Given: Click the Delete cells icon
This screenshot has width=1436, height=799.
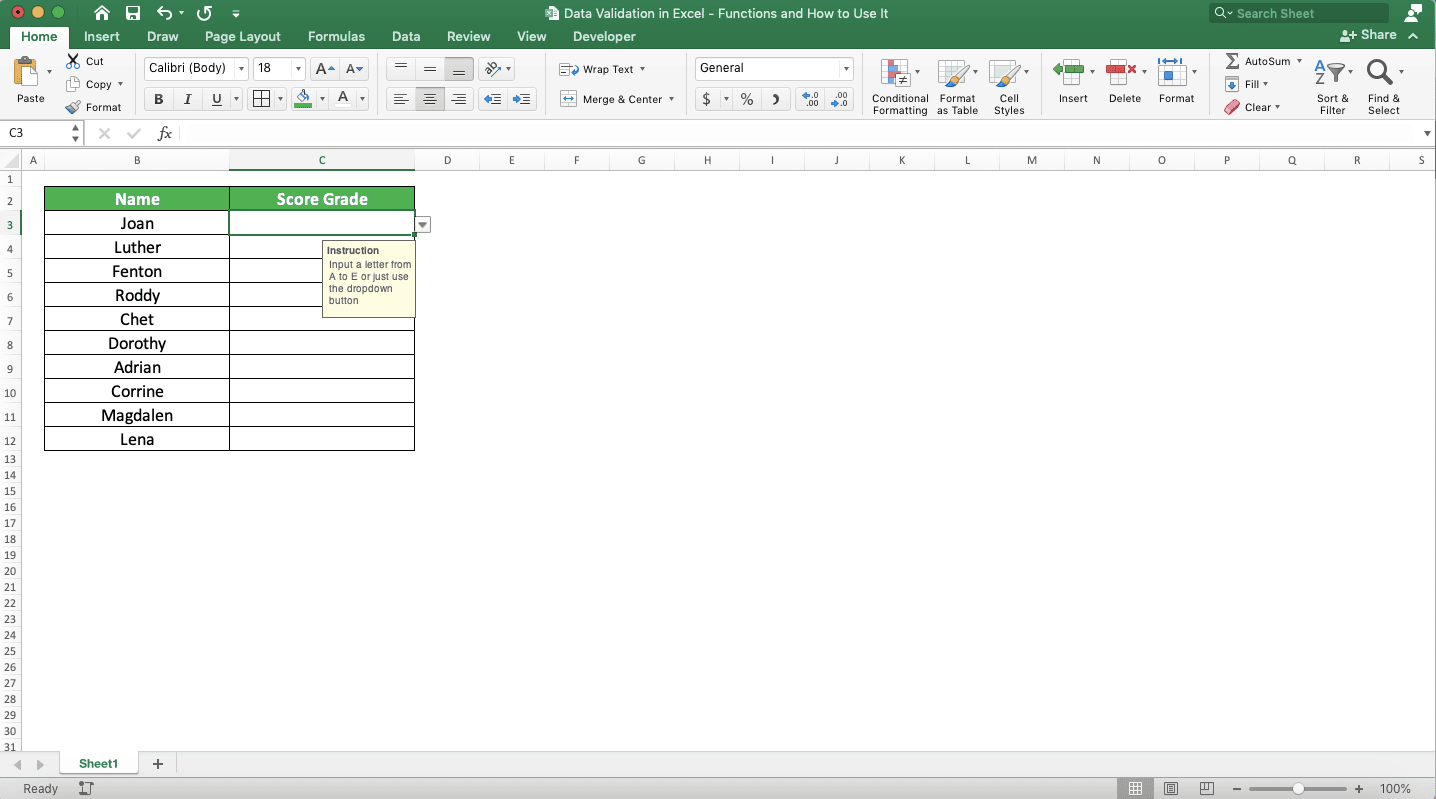Looking at the screenshot, I should tap(1120, 71).
